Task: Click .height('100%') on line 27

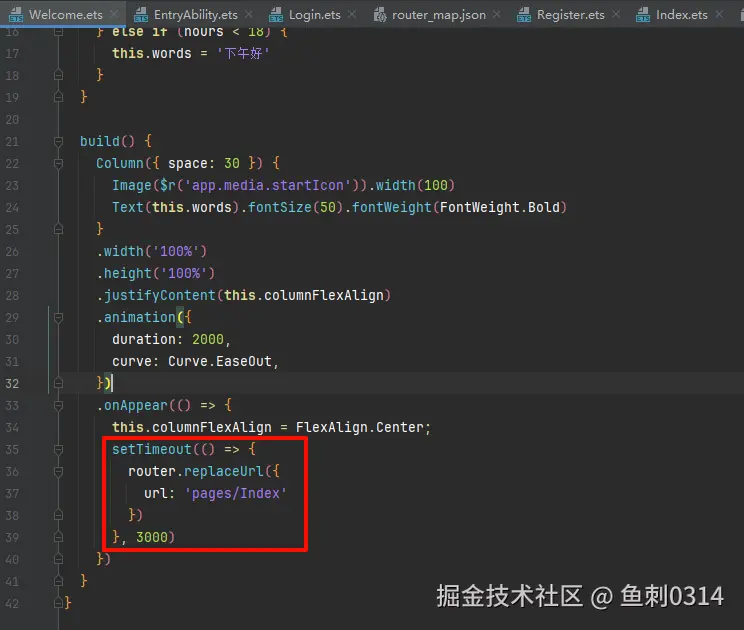Action: point(156,273)
